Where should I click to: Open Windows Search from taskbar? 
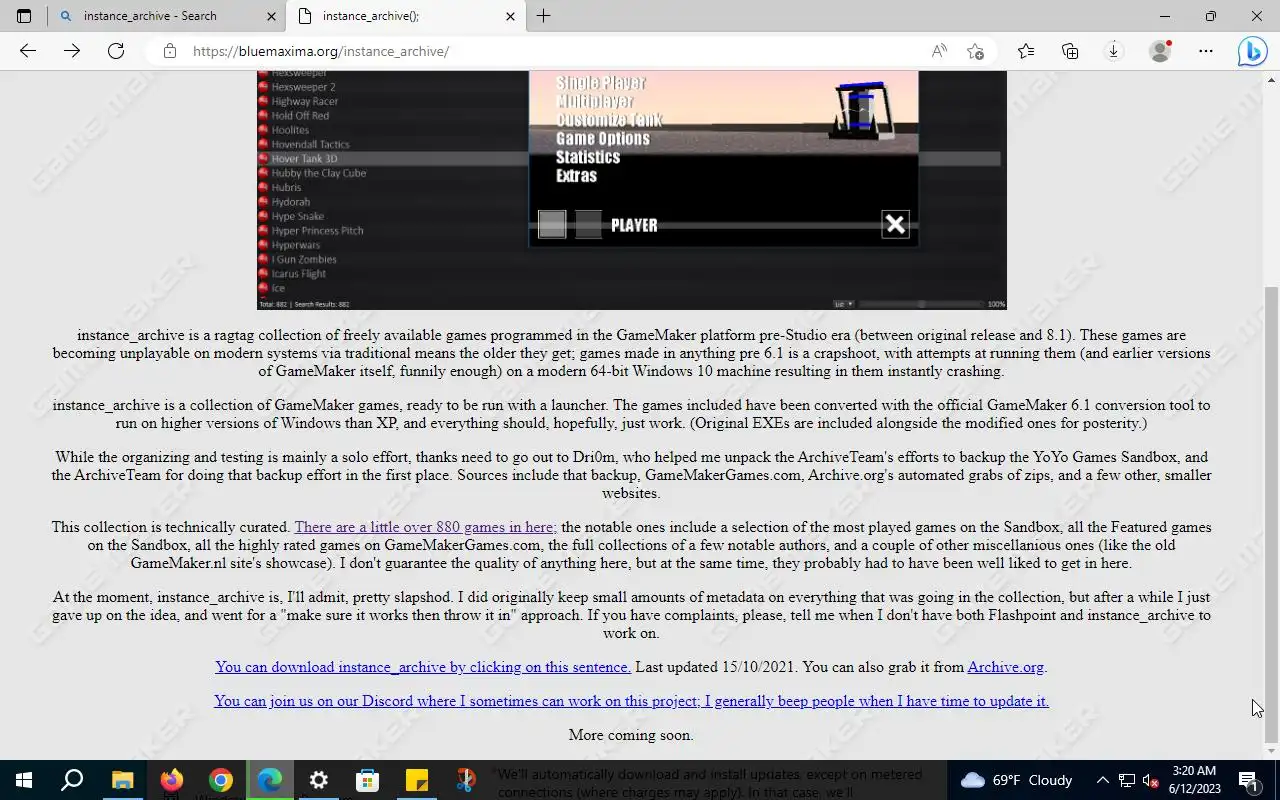pyautogui.click(x=72, y=780)
